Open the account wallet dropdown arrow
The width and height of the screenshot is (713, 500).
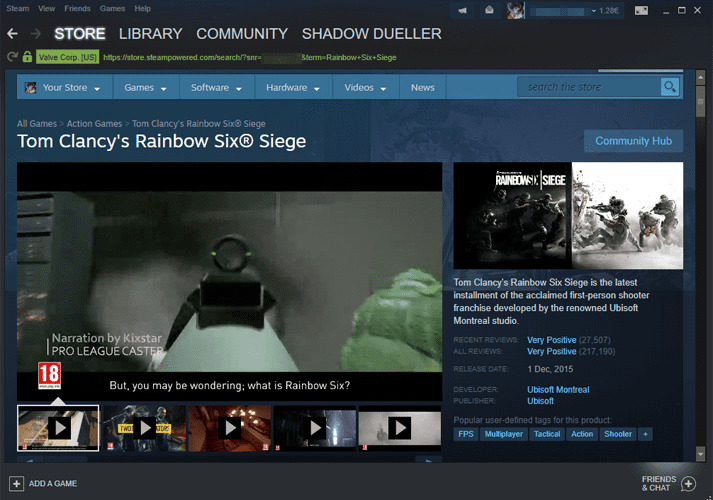coord(593,11)
